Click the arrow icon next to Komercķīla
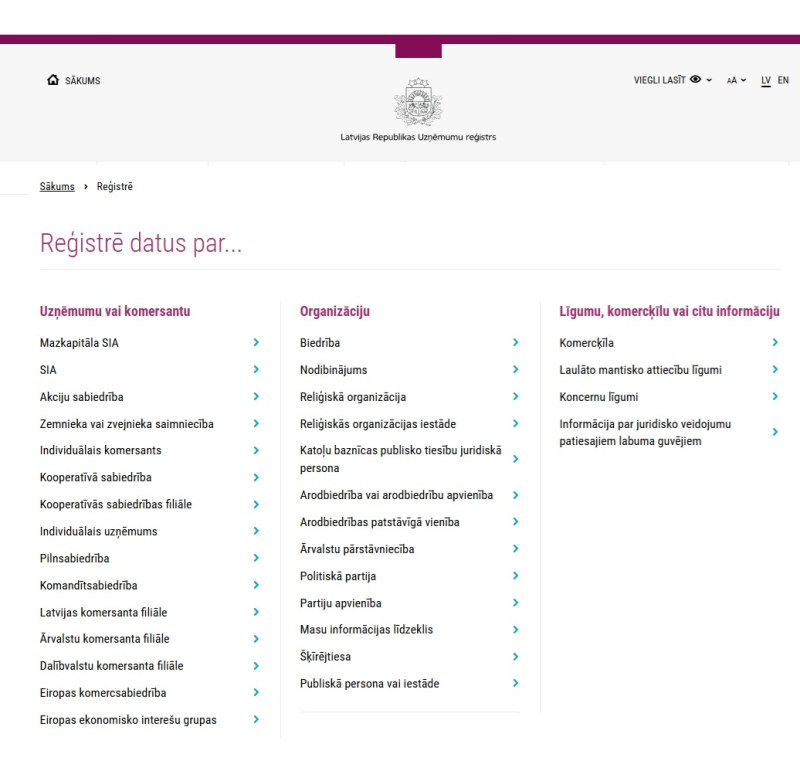800x771 pixels. [775, 343]
